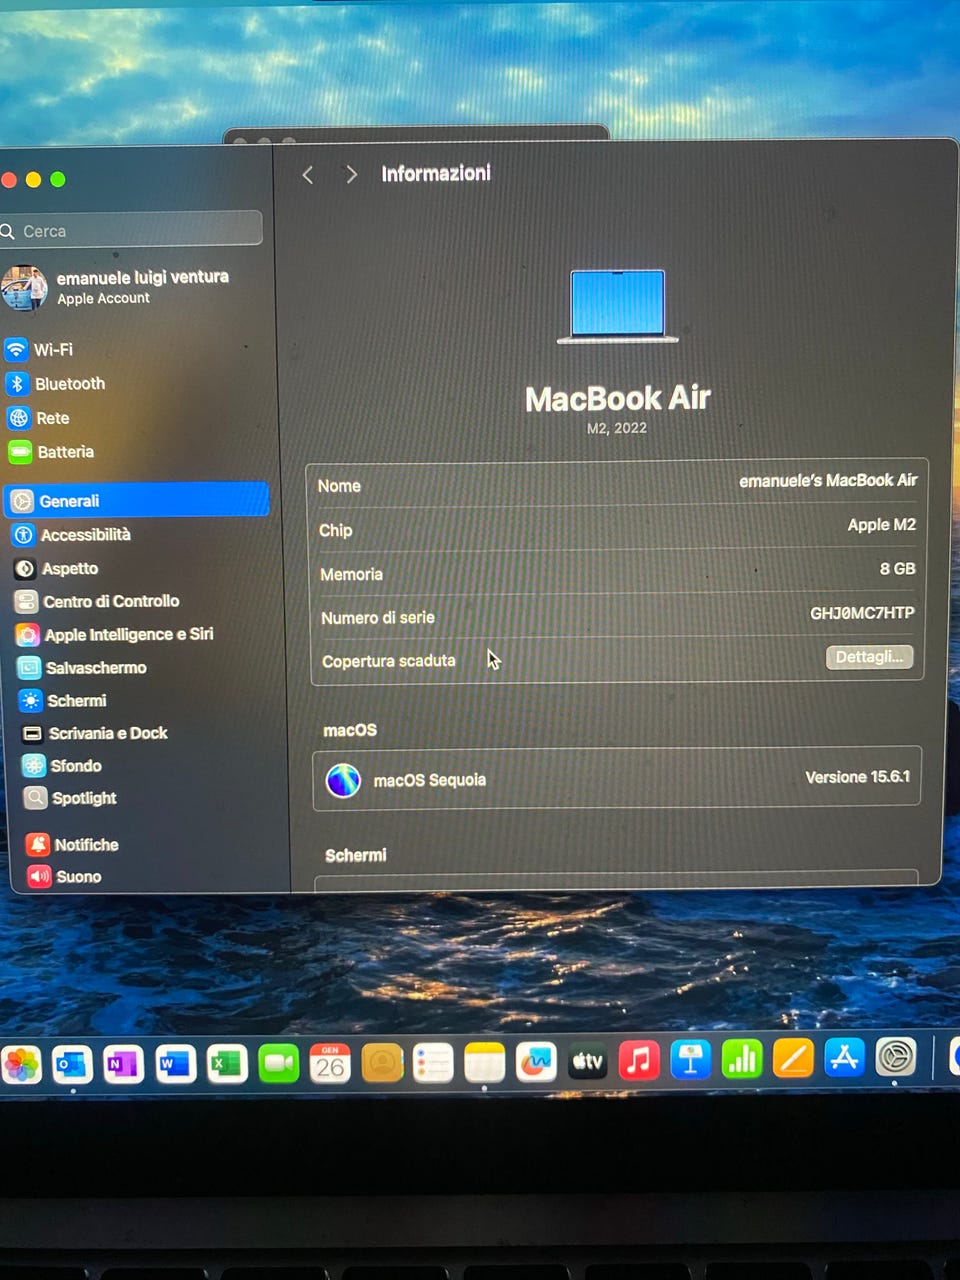Image resolution: width=960 pixels, height=1280 pixels.
Task: Click the Apple M2 chip value
Action: pos(882,525)
